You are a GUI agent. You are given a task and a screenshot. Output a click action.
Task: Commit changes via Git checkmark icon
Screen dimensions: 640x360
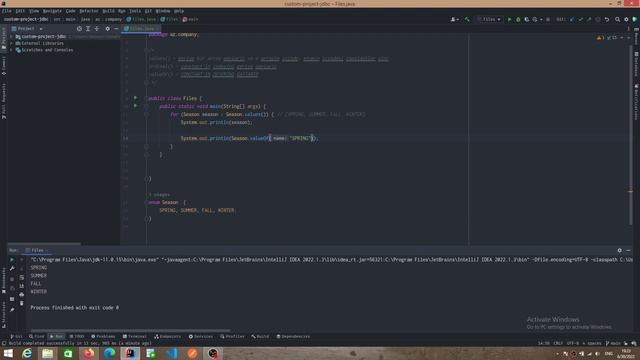point(580,19)
